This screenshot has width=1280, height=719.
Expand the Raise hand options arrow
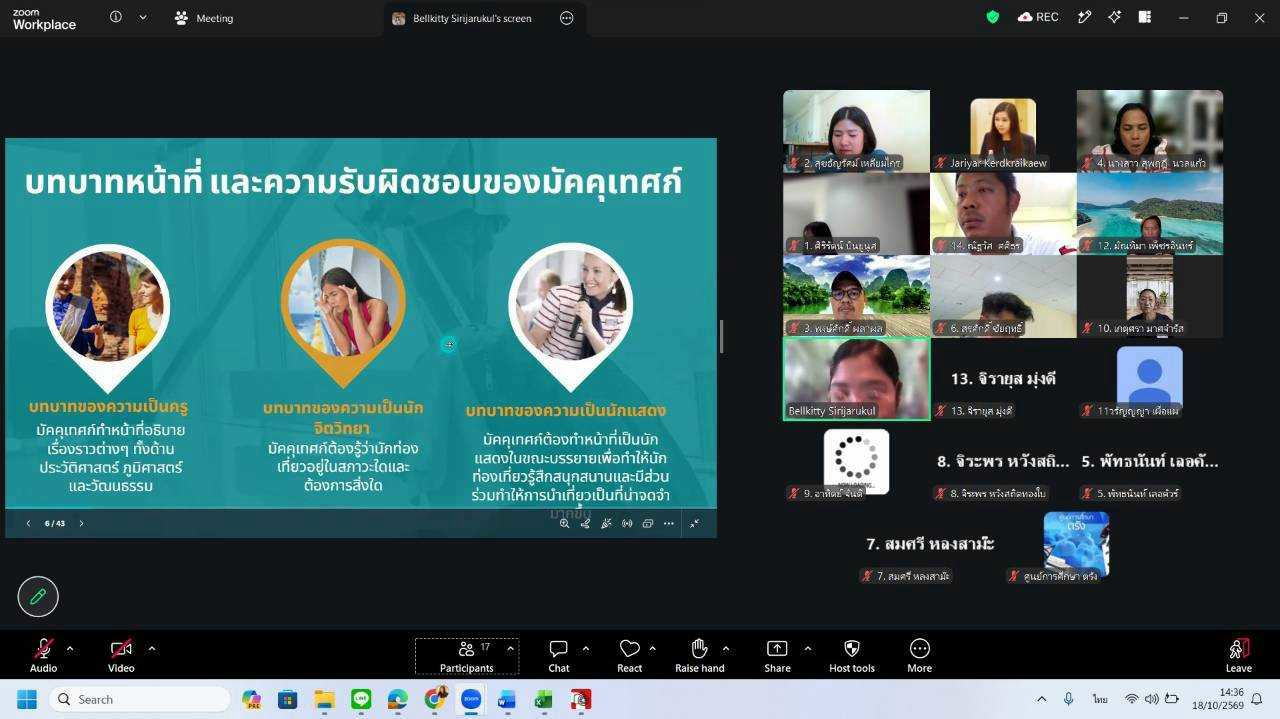(x=726, y=648)
